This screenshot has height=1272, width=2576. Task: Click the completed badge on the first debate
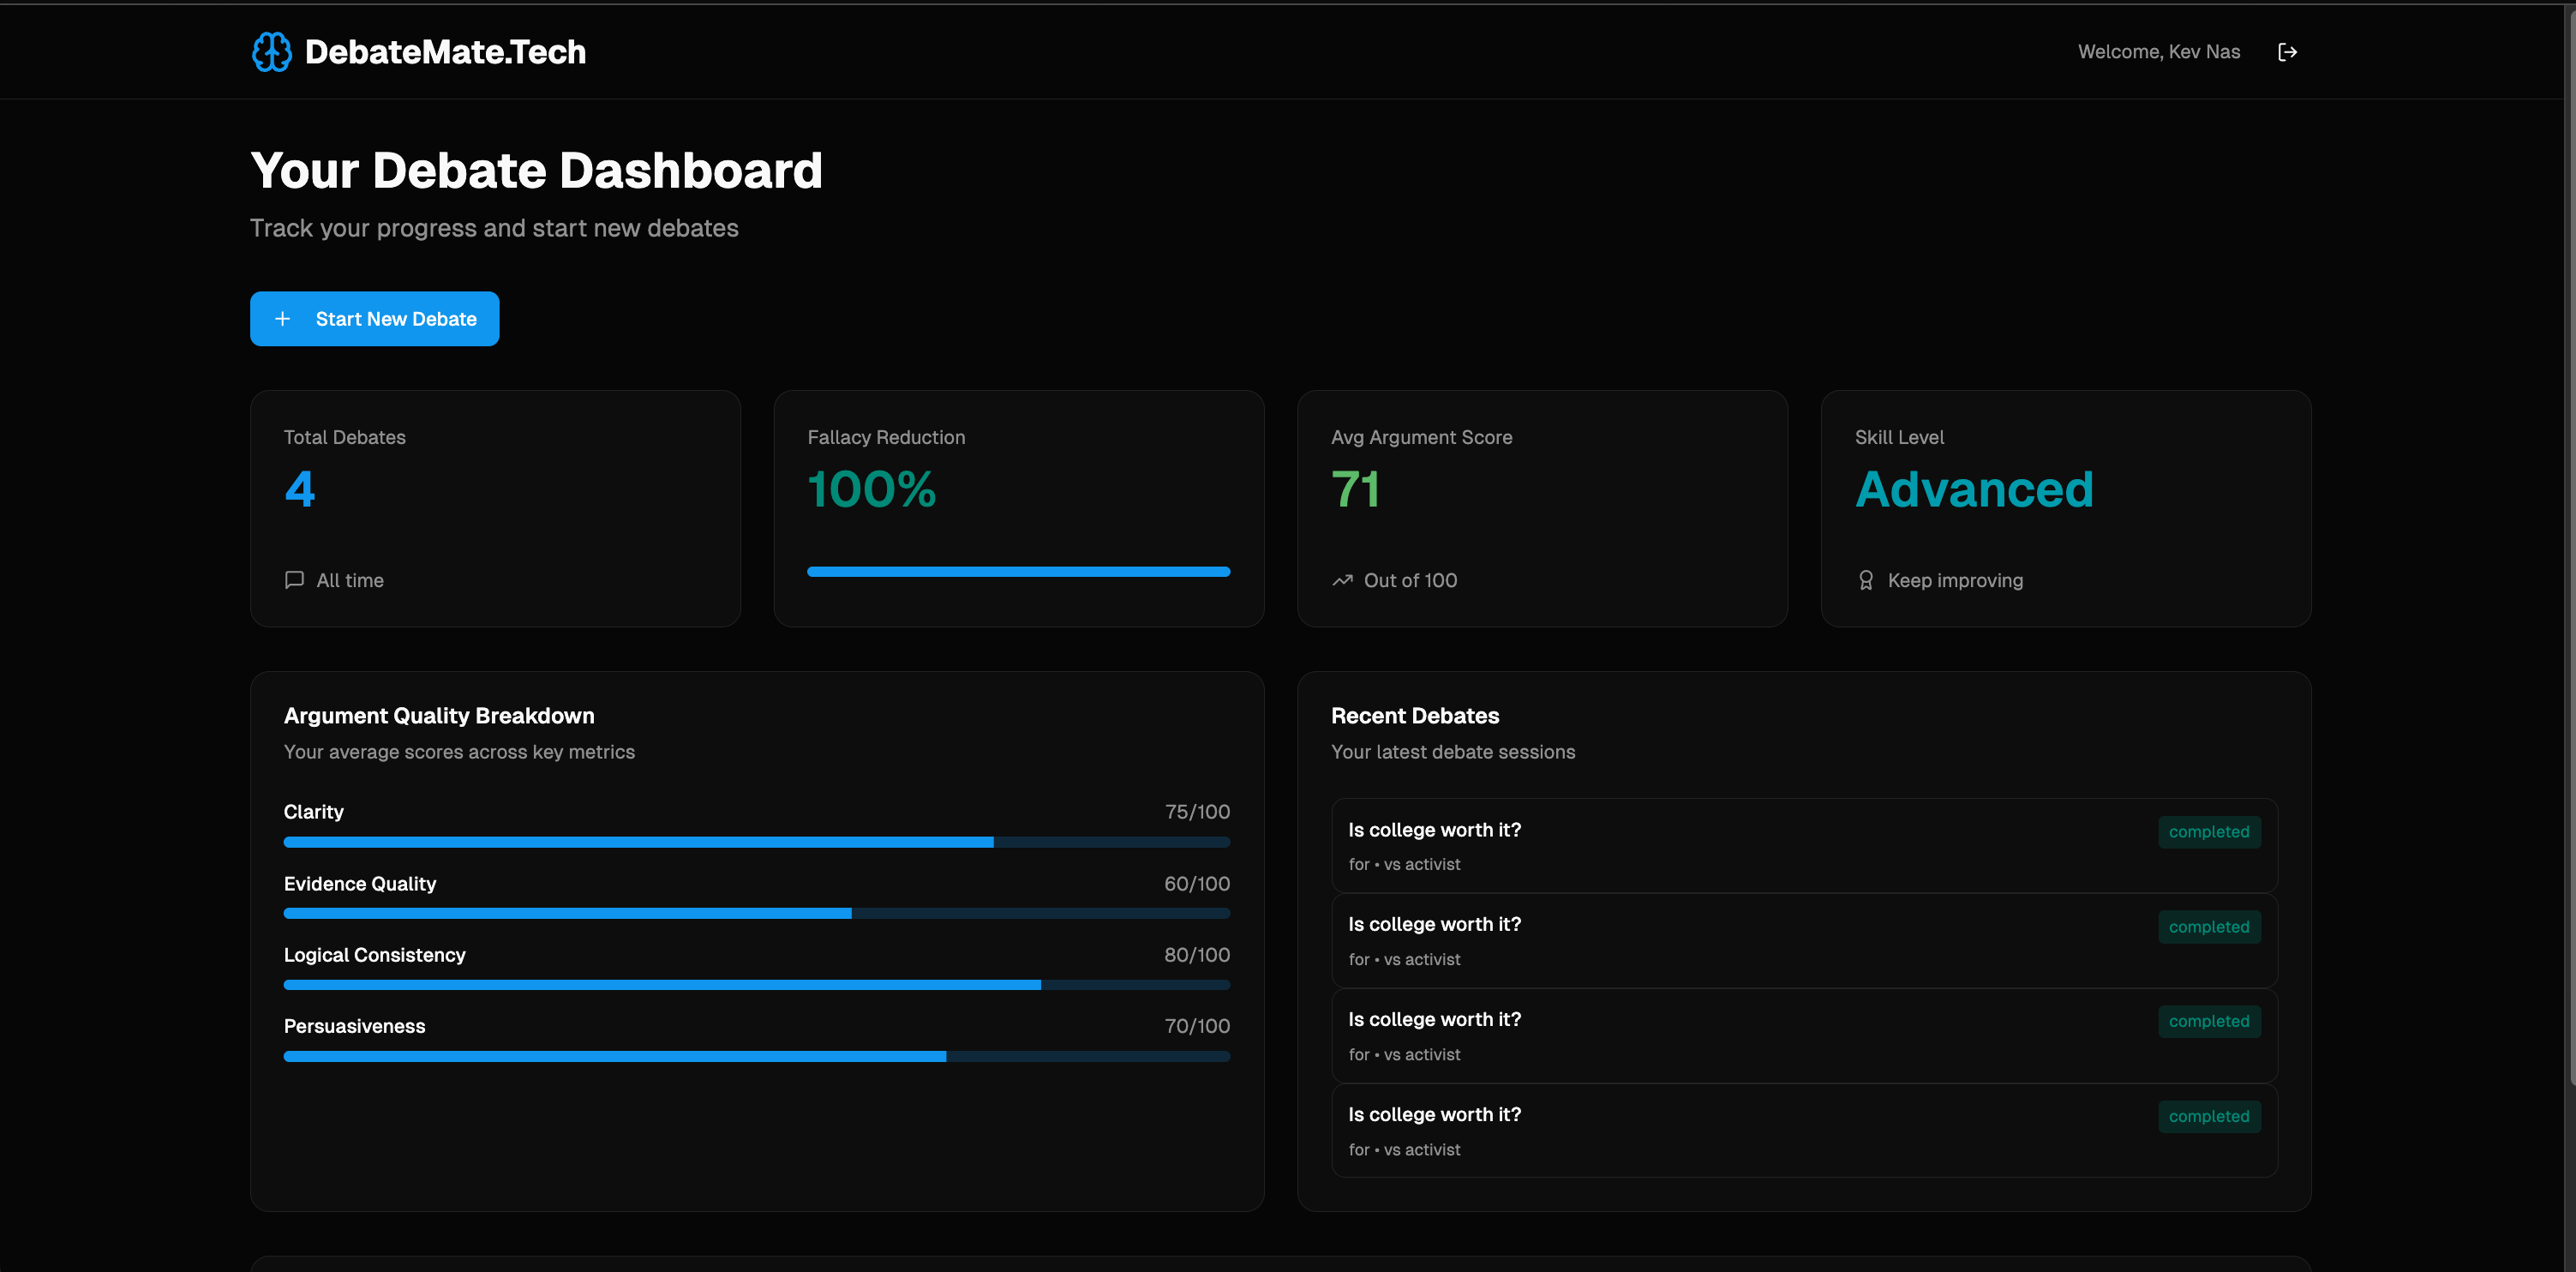(x=2208, y=832)
